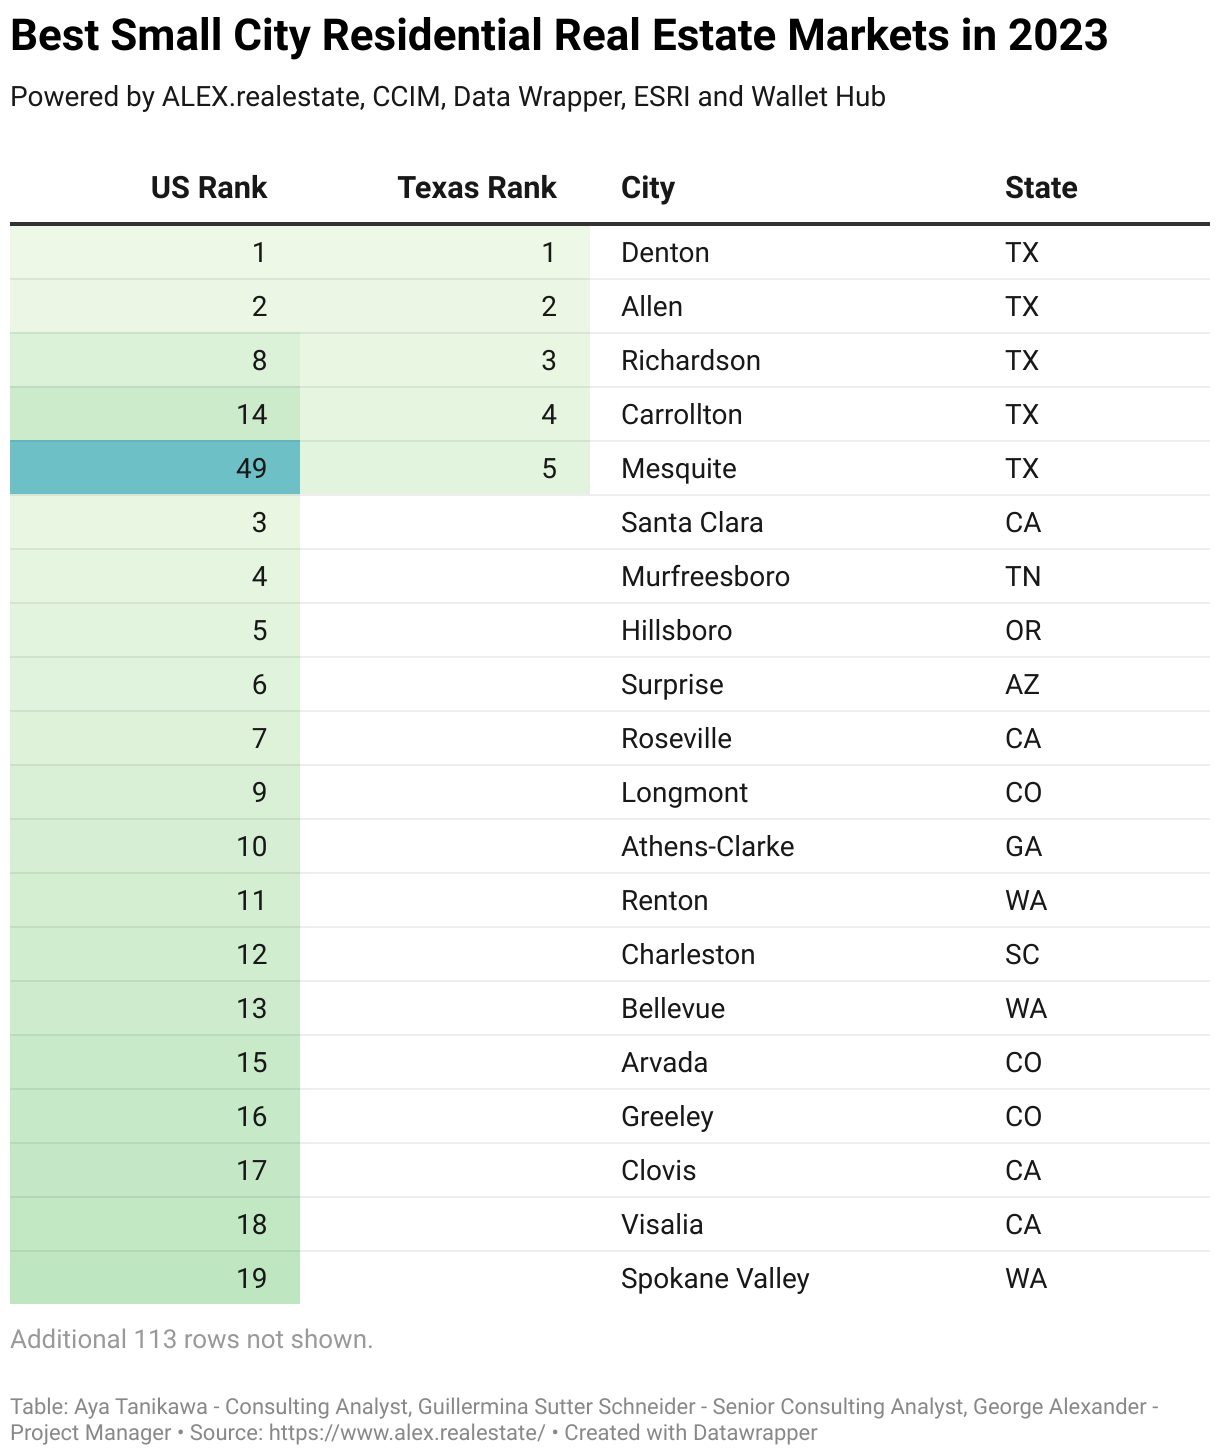This screenshot has width=1220, height=1456.
Task: Click the teal US Rank 49 cell
Action: click(x=155, y=468)
